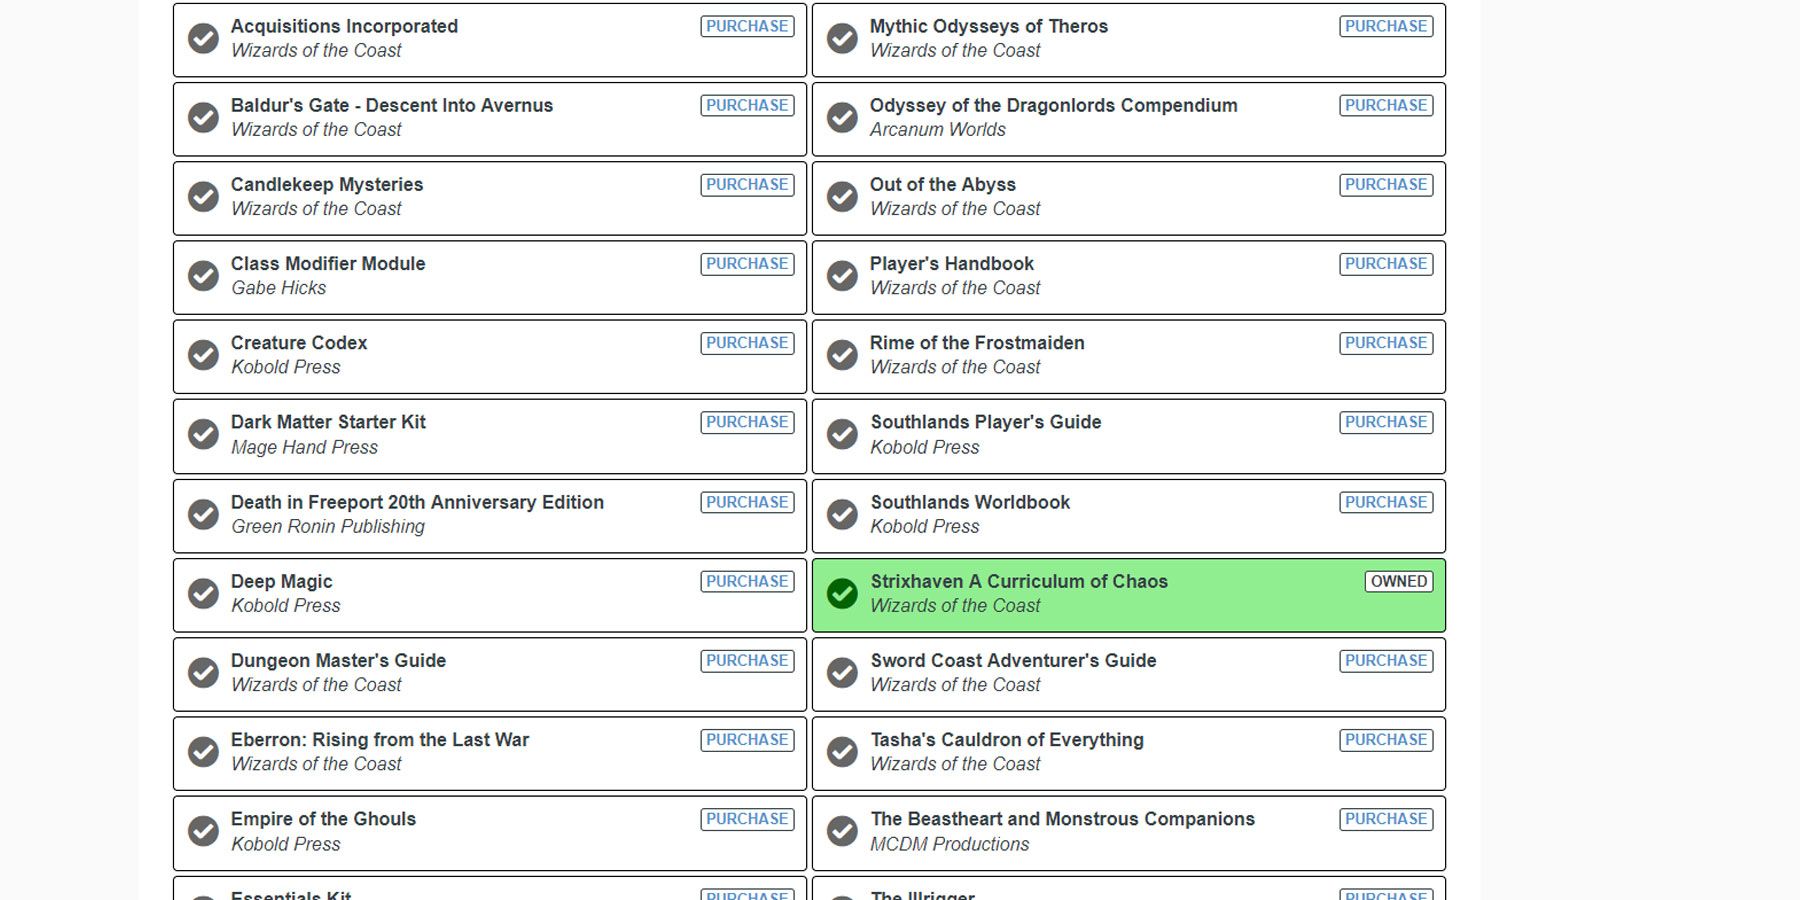Toggle green Strixhaven checkmark icon
Image resolution: width=1800 pixels, height=900 pixels.
pos(843,593)
